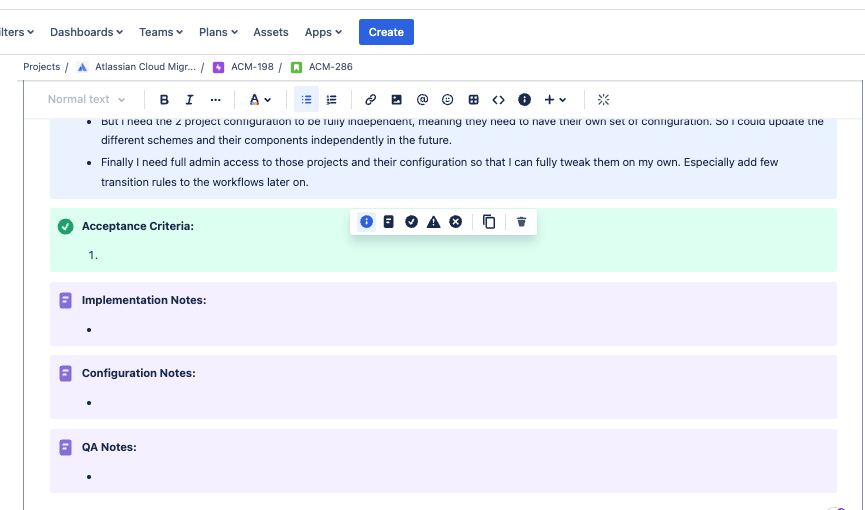Open more formatting options ellipsis

tap(216, 100)
